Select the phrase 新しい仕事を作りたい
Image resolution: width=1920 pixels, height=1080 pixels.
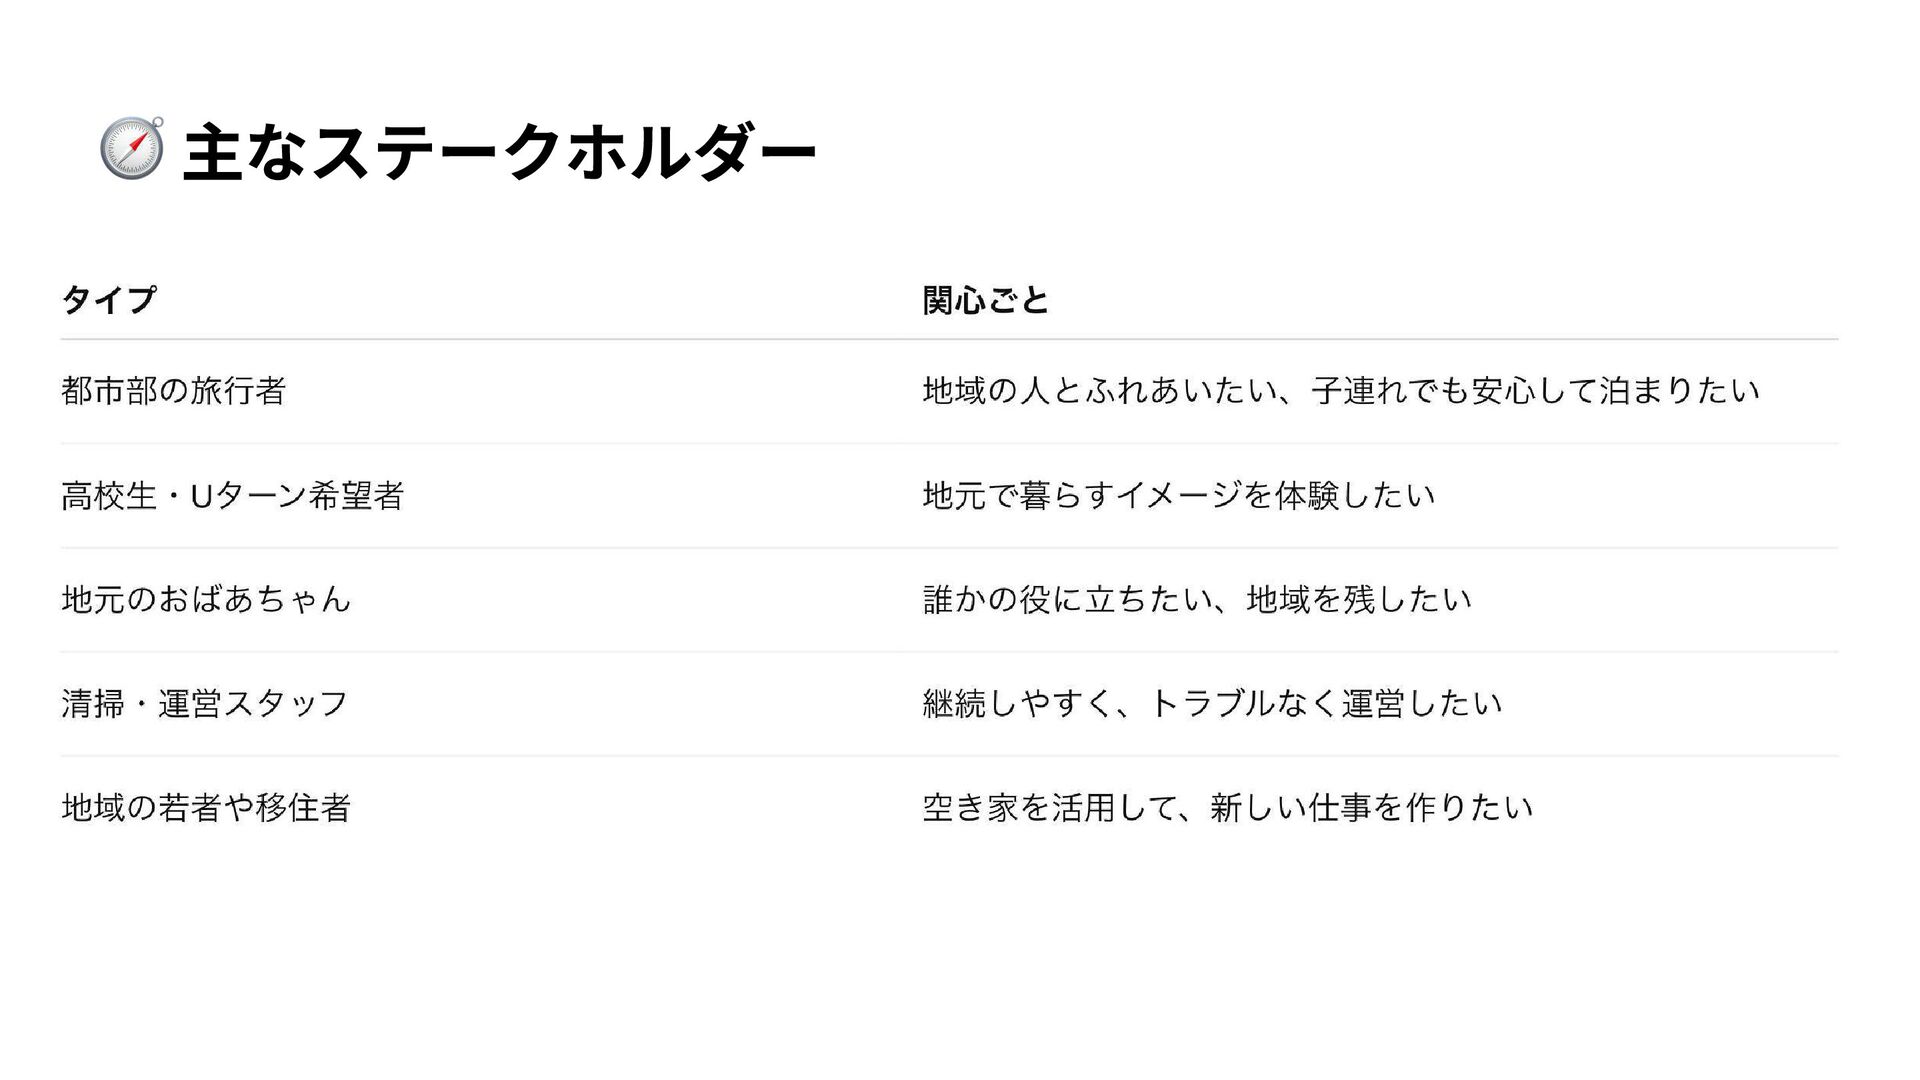pos(1371,807)
